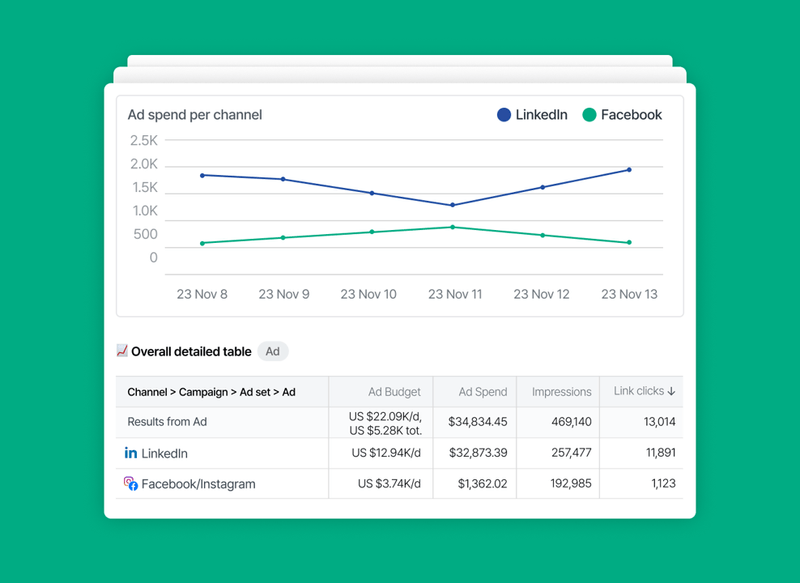Image resolution: width=800 pixels, height=583 pixels.
Task: Click the LinkedIn data point at 23 Nov 13
Action: coord(629,170)
